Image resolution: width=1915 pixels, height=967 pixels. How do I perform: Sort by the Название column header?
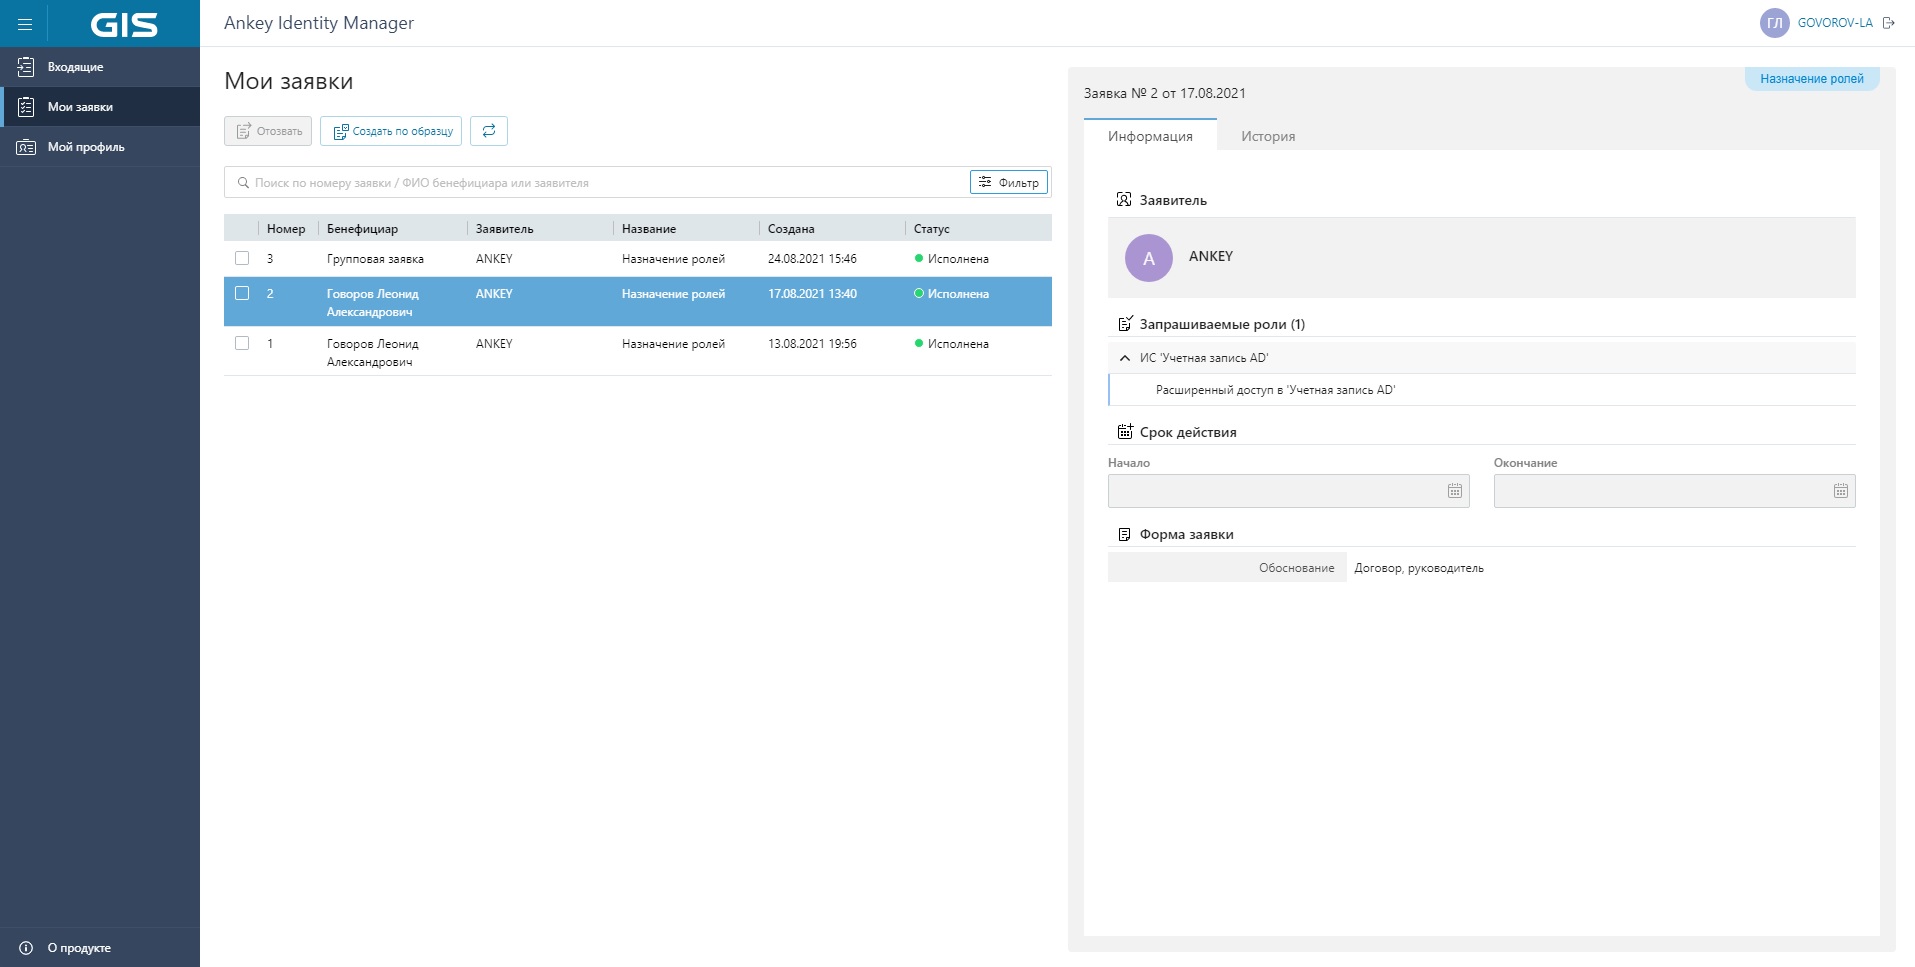(x=649, y=229)
